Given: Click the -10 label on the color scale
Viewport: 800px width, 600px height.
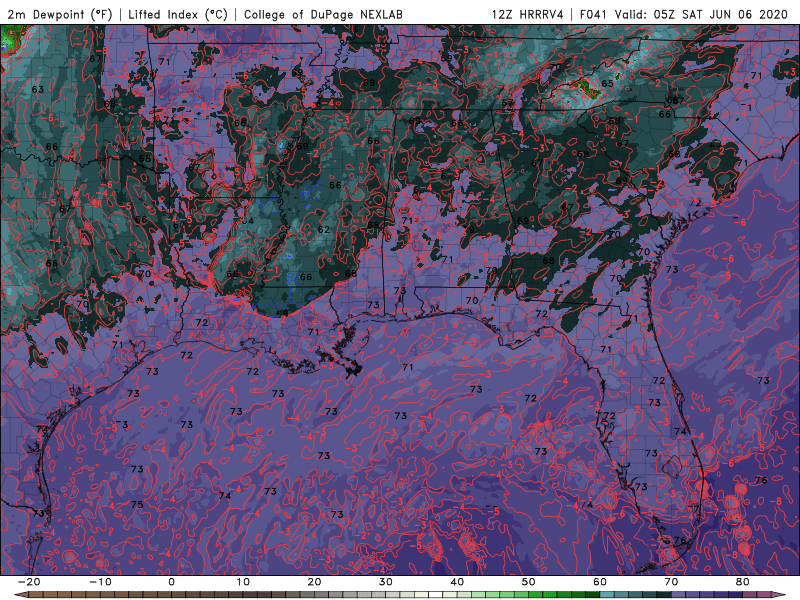Looking at the screenshot, I should (x=100, y=582).
